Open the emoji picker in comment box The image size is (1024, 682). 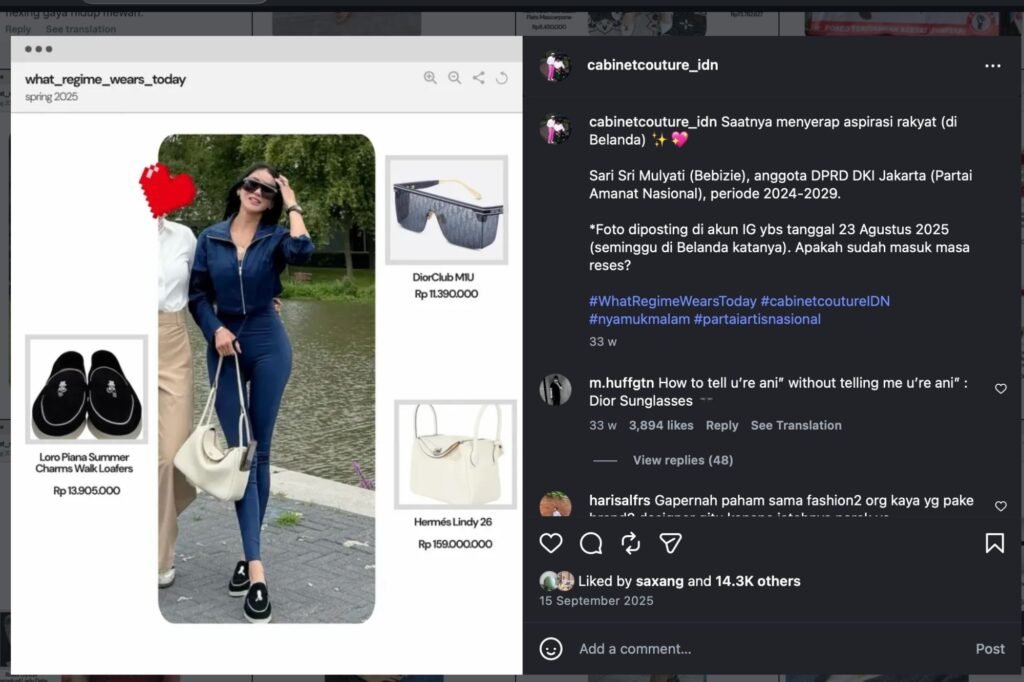[x=551, y=649]
